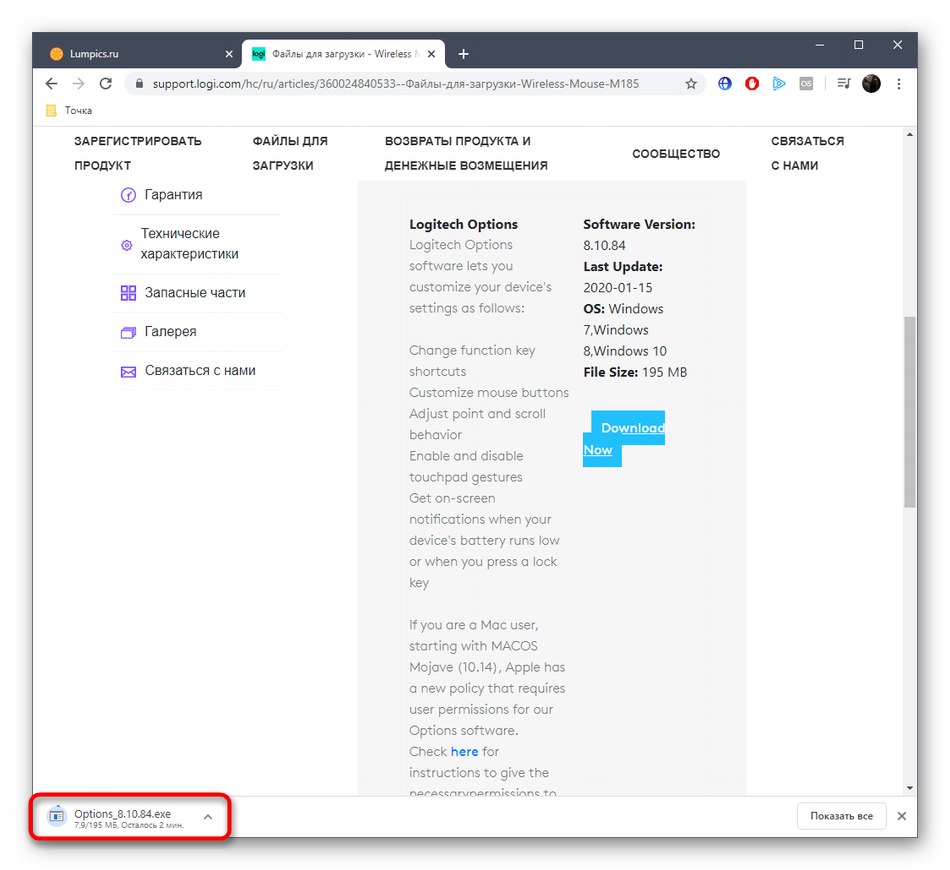Open a new browser tab
This screenshot has width=950, height=870.
[x=463, y=54]
